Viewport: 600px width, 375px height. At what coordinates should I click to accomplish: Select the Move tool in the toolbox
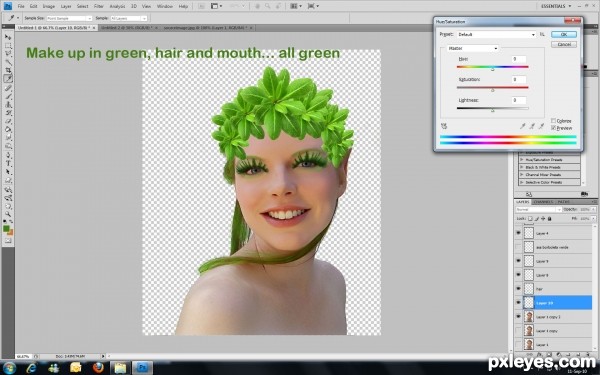[8, 37]
